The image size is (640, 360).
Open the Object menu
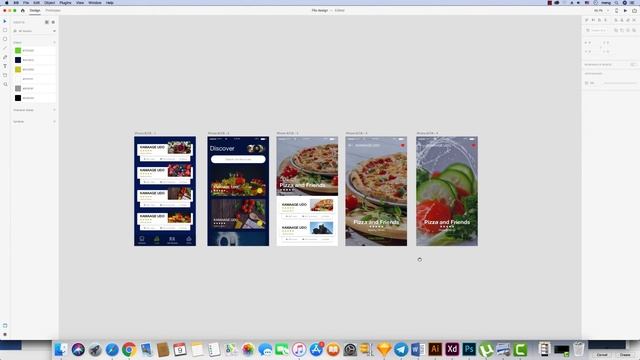[x=49, y=2]
